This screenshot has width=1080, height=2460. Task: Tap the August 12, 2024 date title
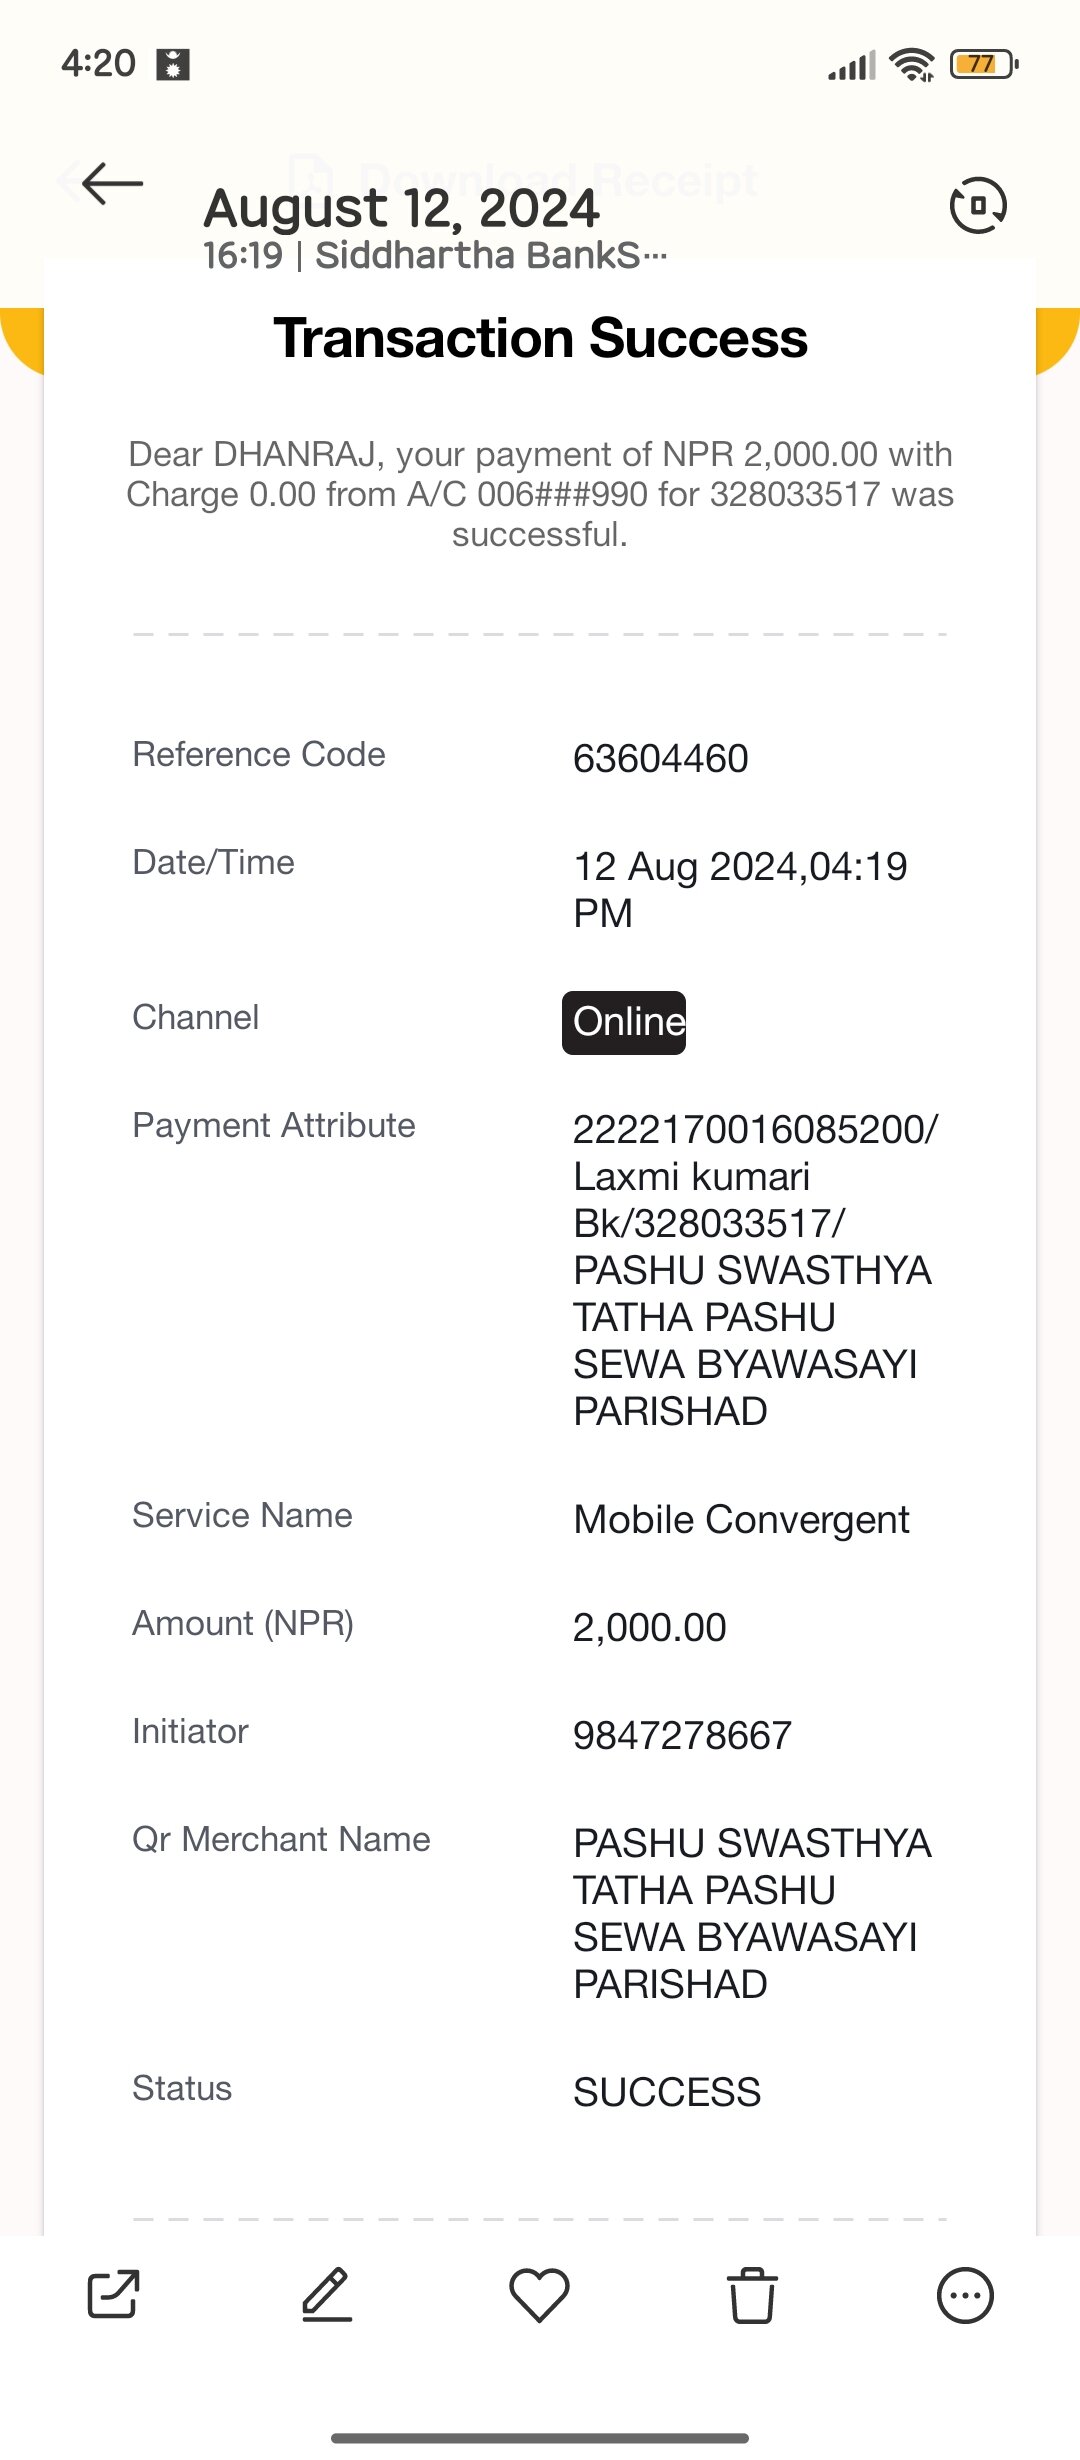(401, 208)
